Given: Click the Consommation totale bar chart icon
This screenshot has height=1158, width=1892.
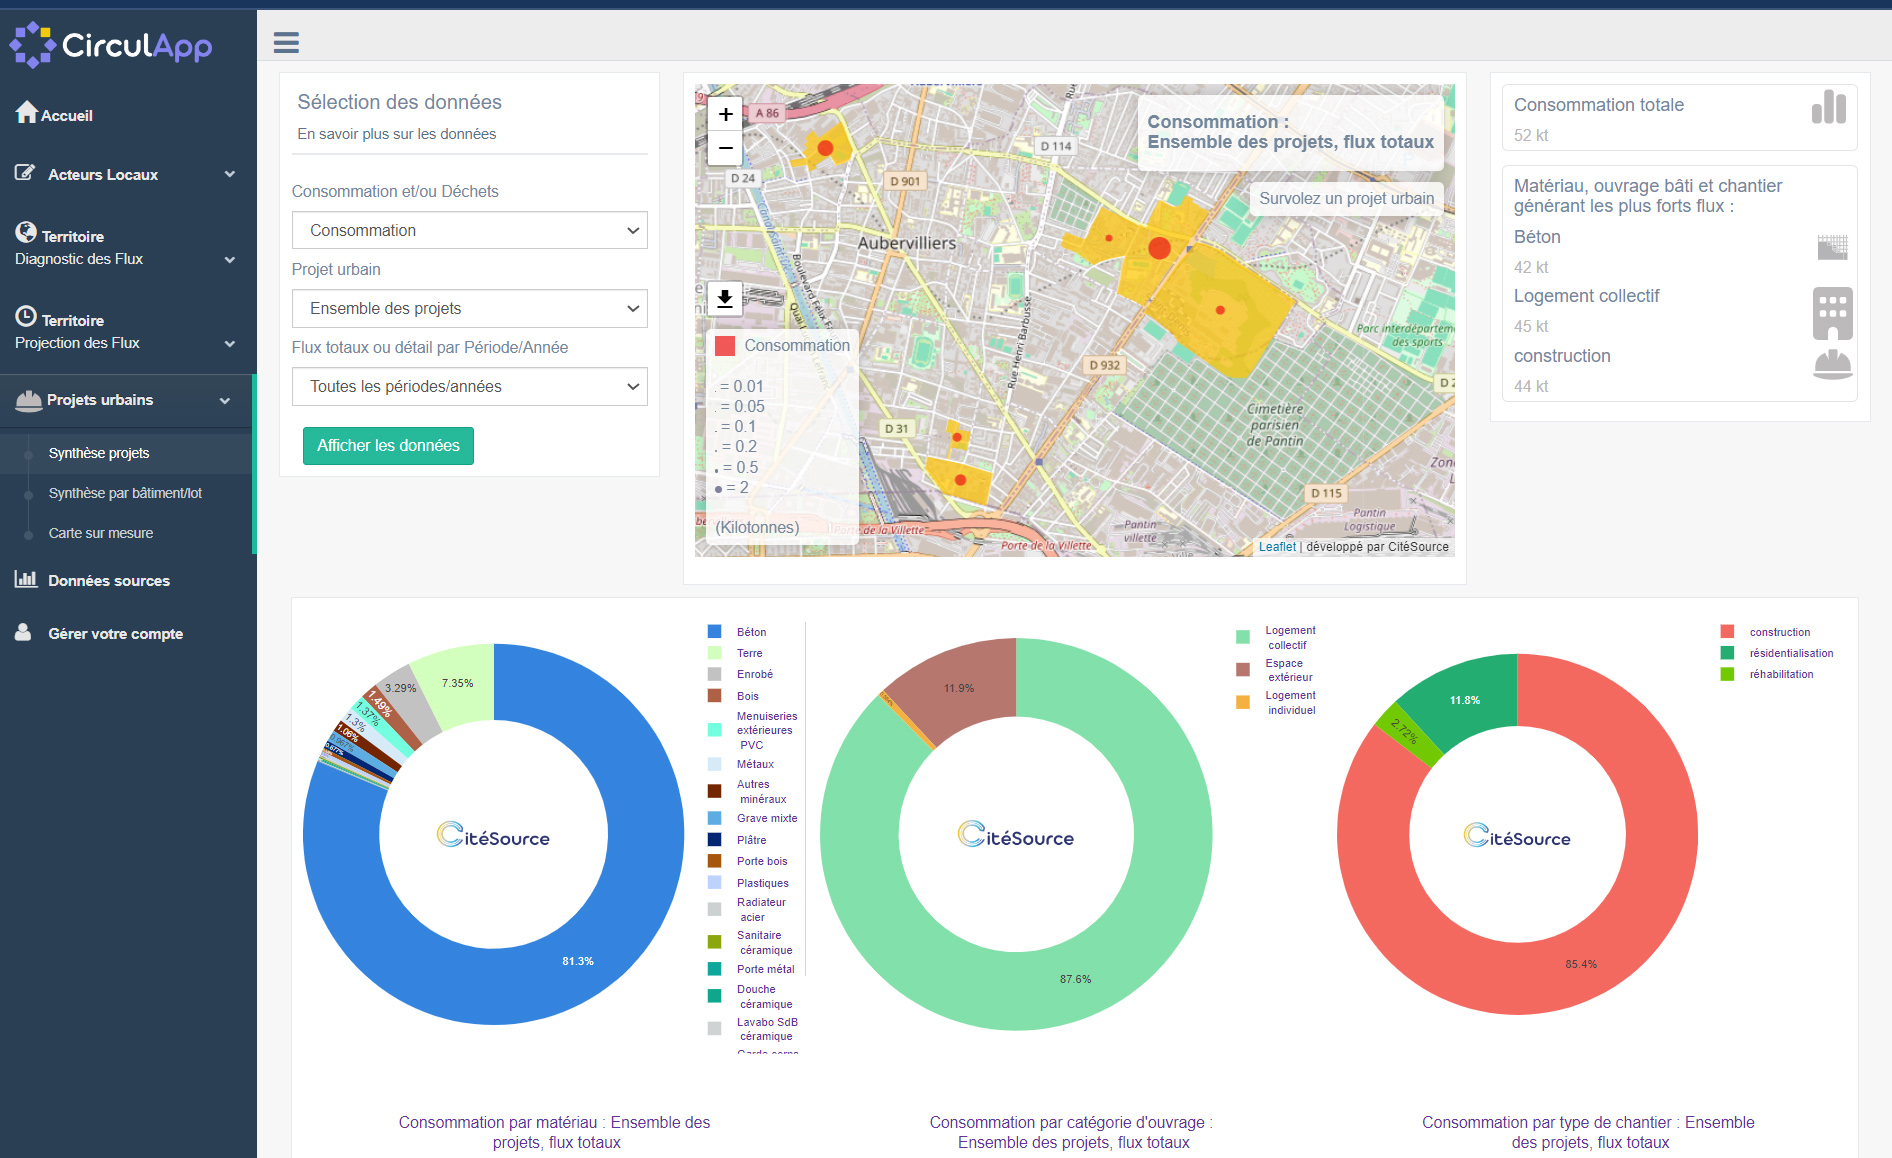Looking at the screenshot, I should tap(1828, 107).
